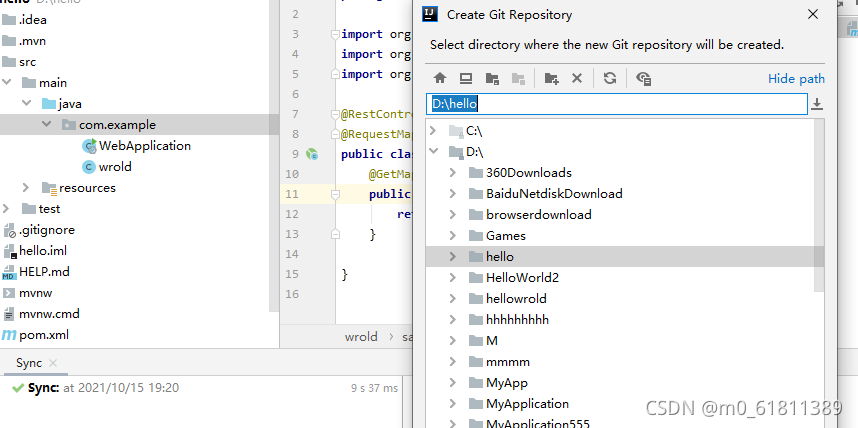Open the mvnw.cmd file
The height and width of the screenshot is (428, 858).
(42, 314)
